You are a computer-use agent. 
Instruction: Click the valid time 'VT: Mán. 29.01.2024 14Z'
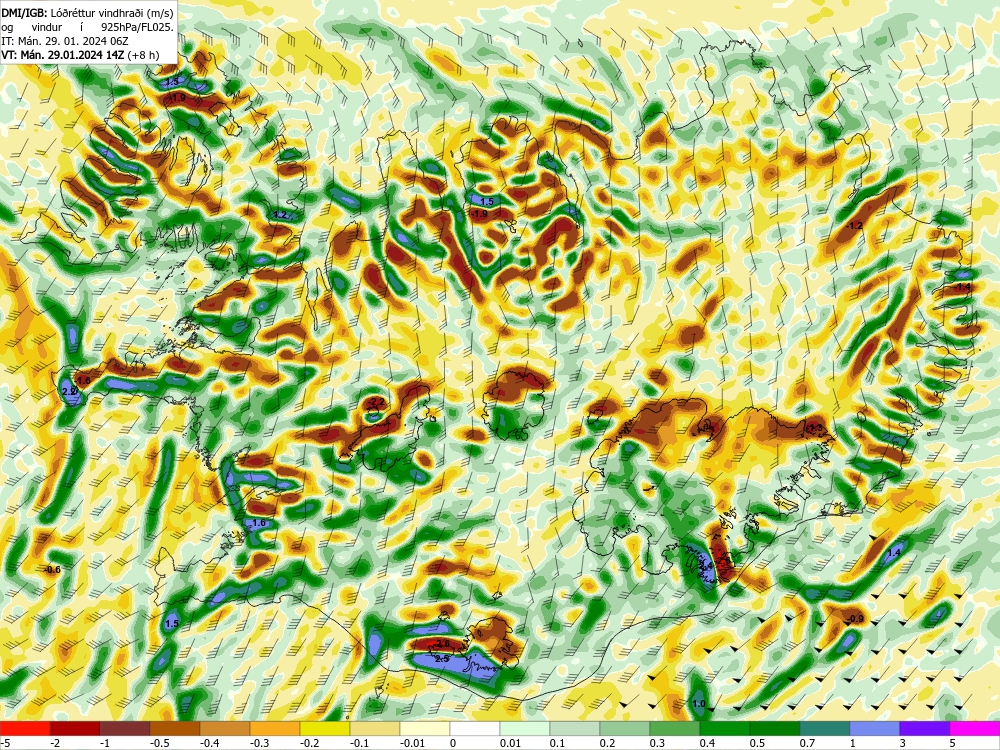click(x=63, y=55)
